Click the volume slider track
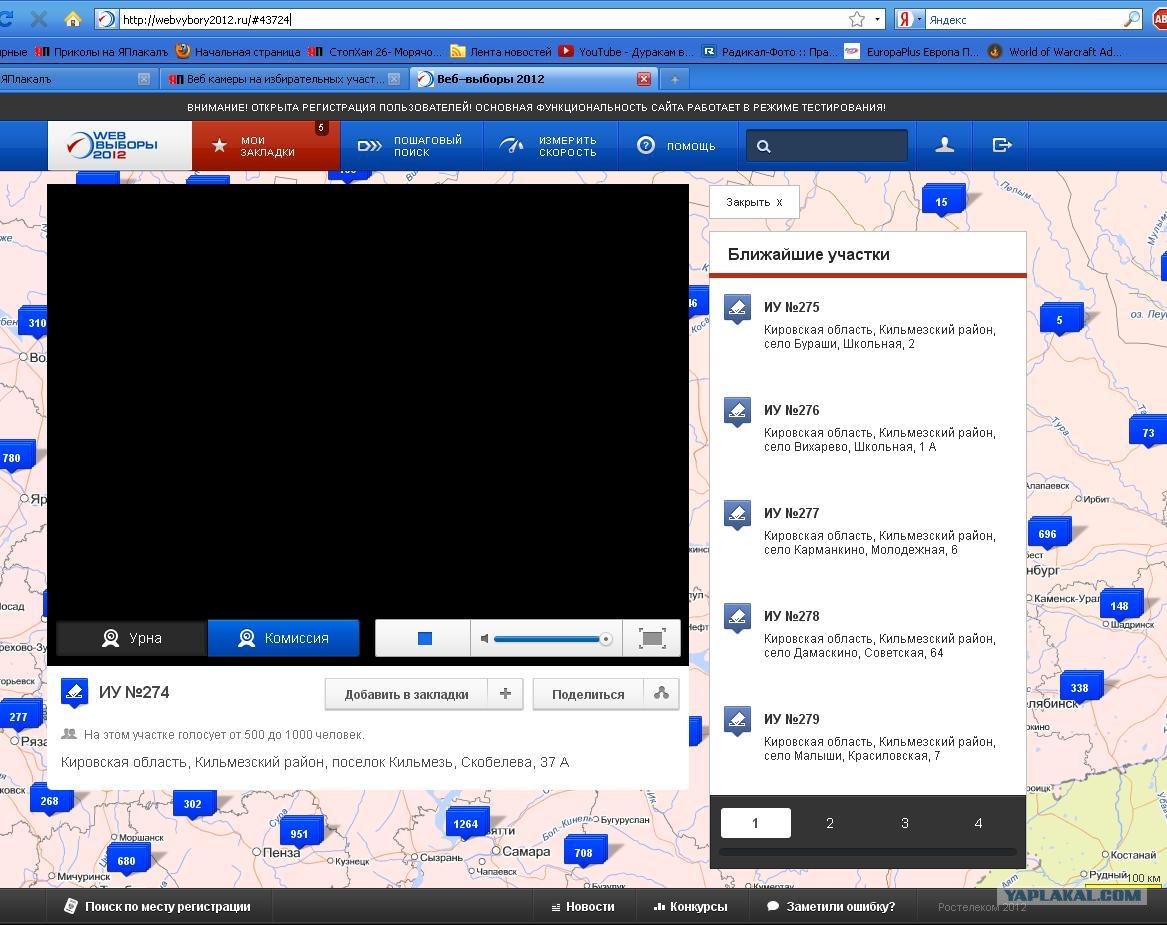Image resolution: width=1167 pixels, height=925 pixels. coord(549,638)
